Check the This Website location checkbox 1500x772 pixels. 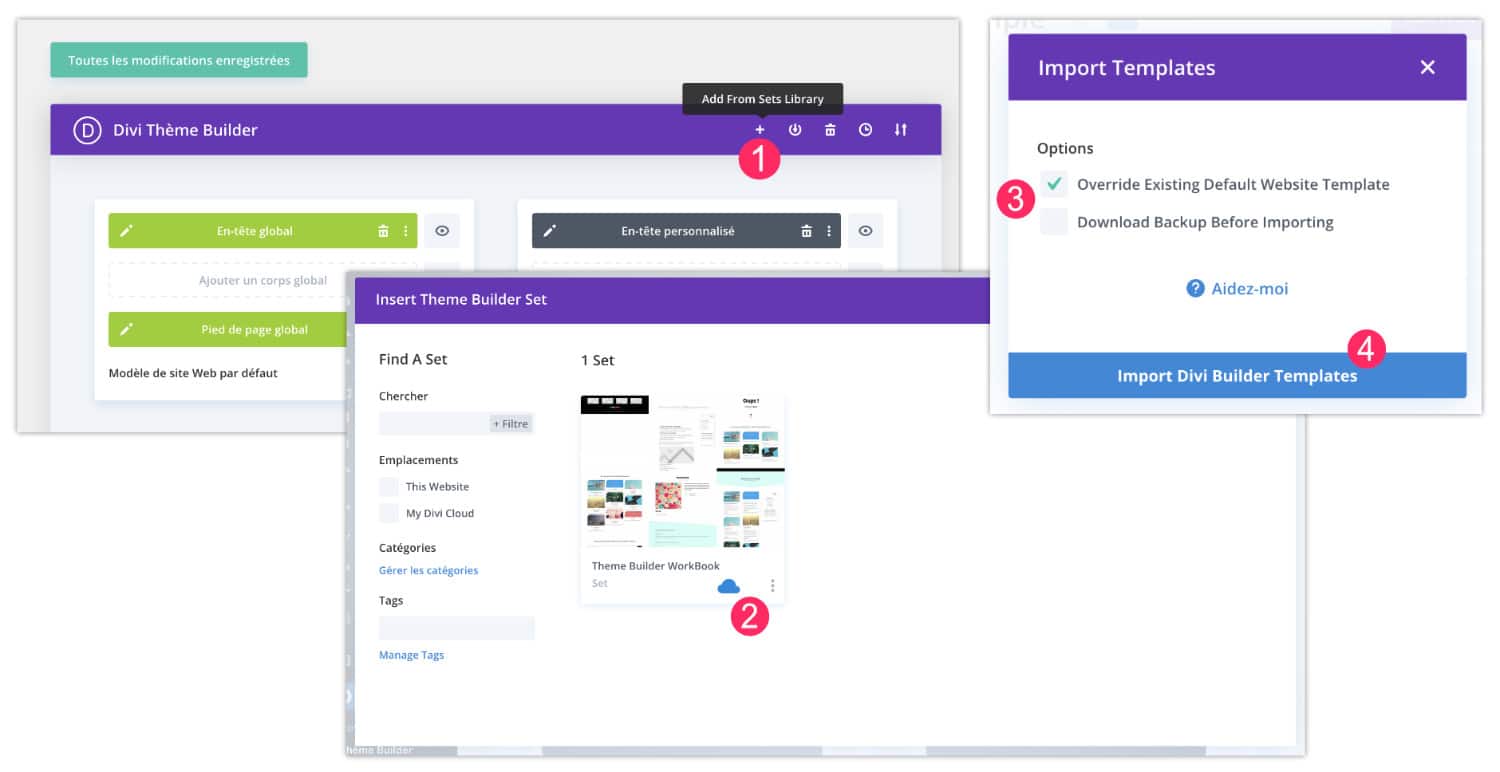pyautogui.click(x=389, y=487)
